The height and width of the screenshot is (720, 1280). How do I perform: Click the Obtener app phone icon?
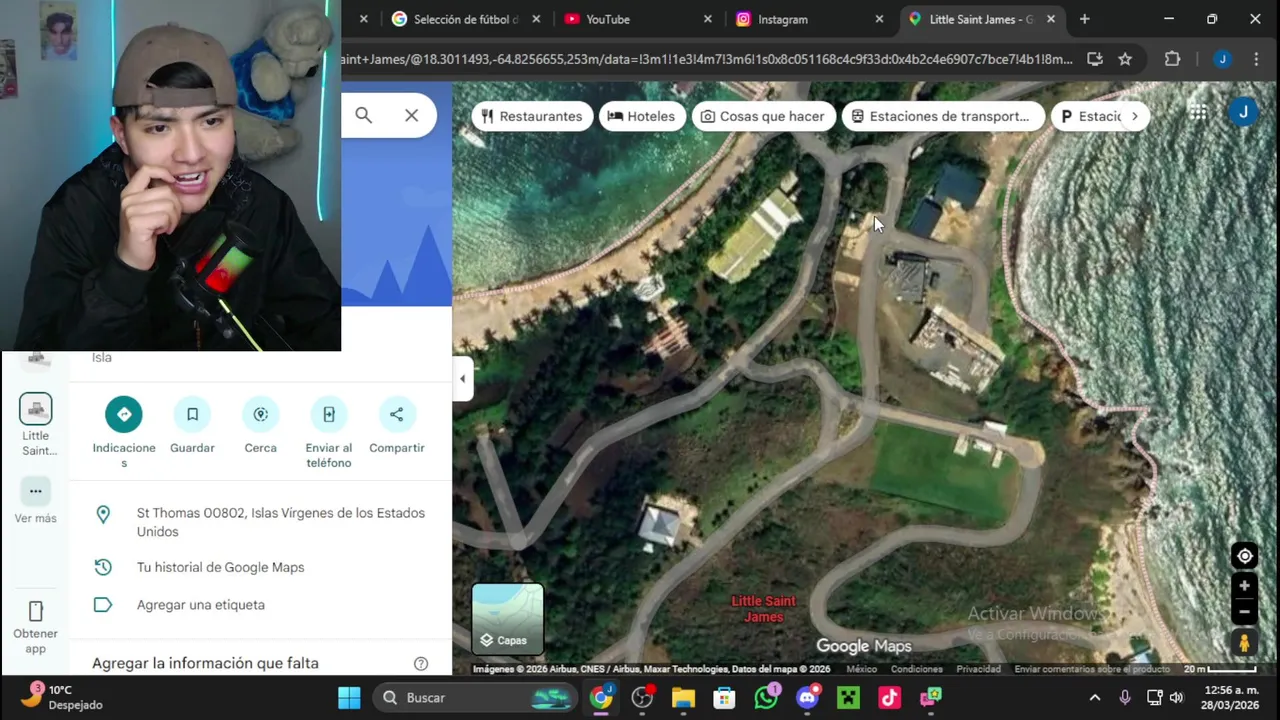(x=36, y=611)
